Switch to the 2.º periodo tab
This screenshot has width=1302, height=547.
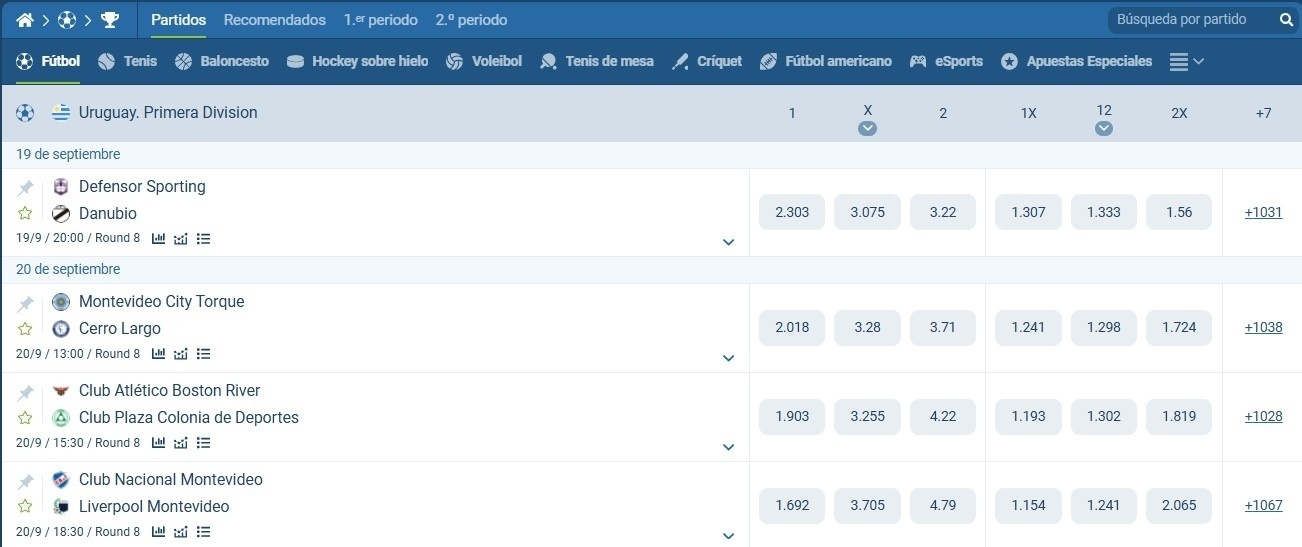[471, 20]
